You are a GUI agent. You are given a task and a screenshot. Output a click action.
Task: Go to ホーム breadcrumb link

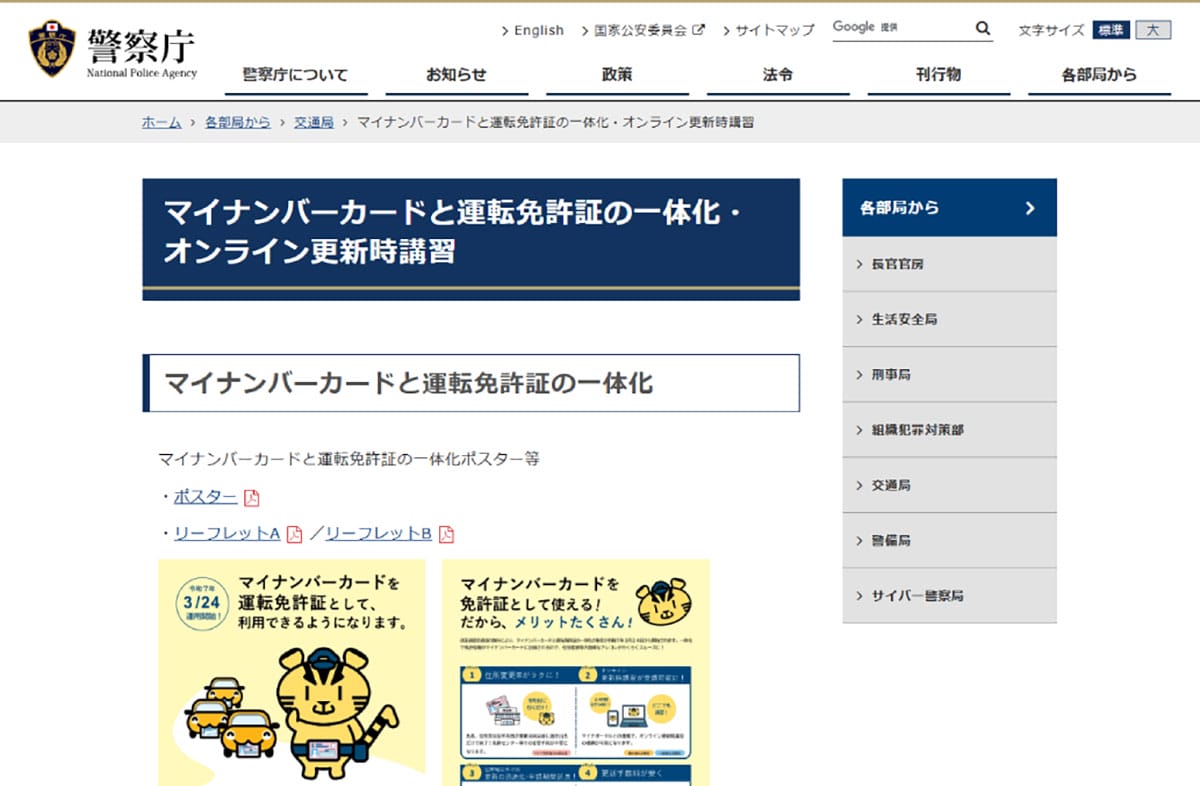[x=161, y=122]
